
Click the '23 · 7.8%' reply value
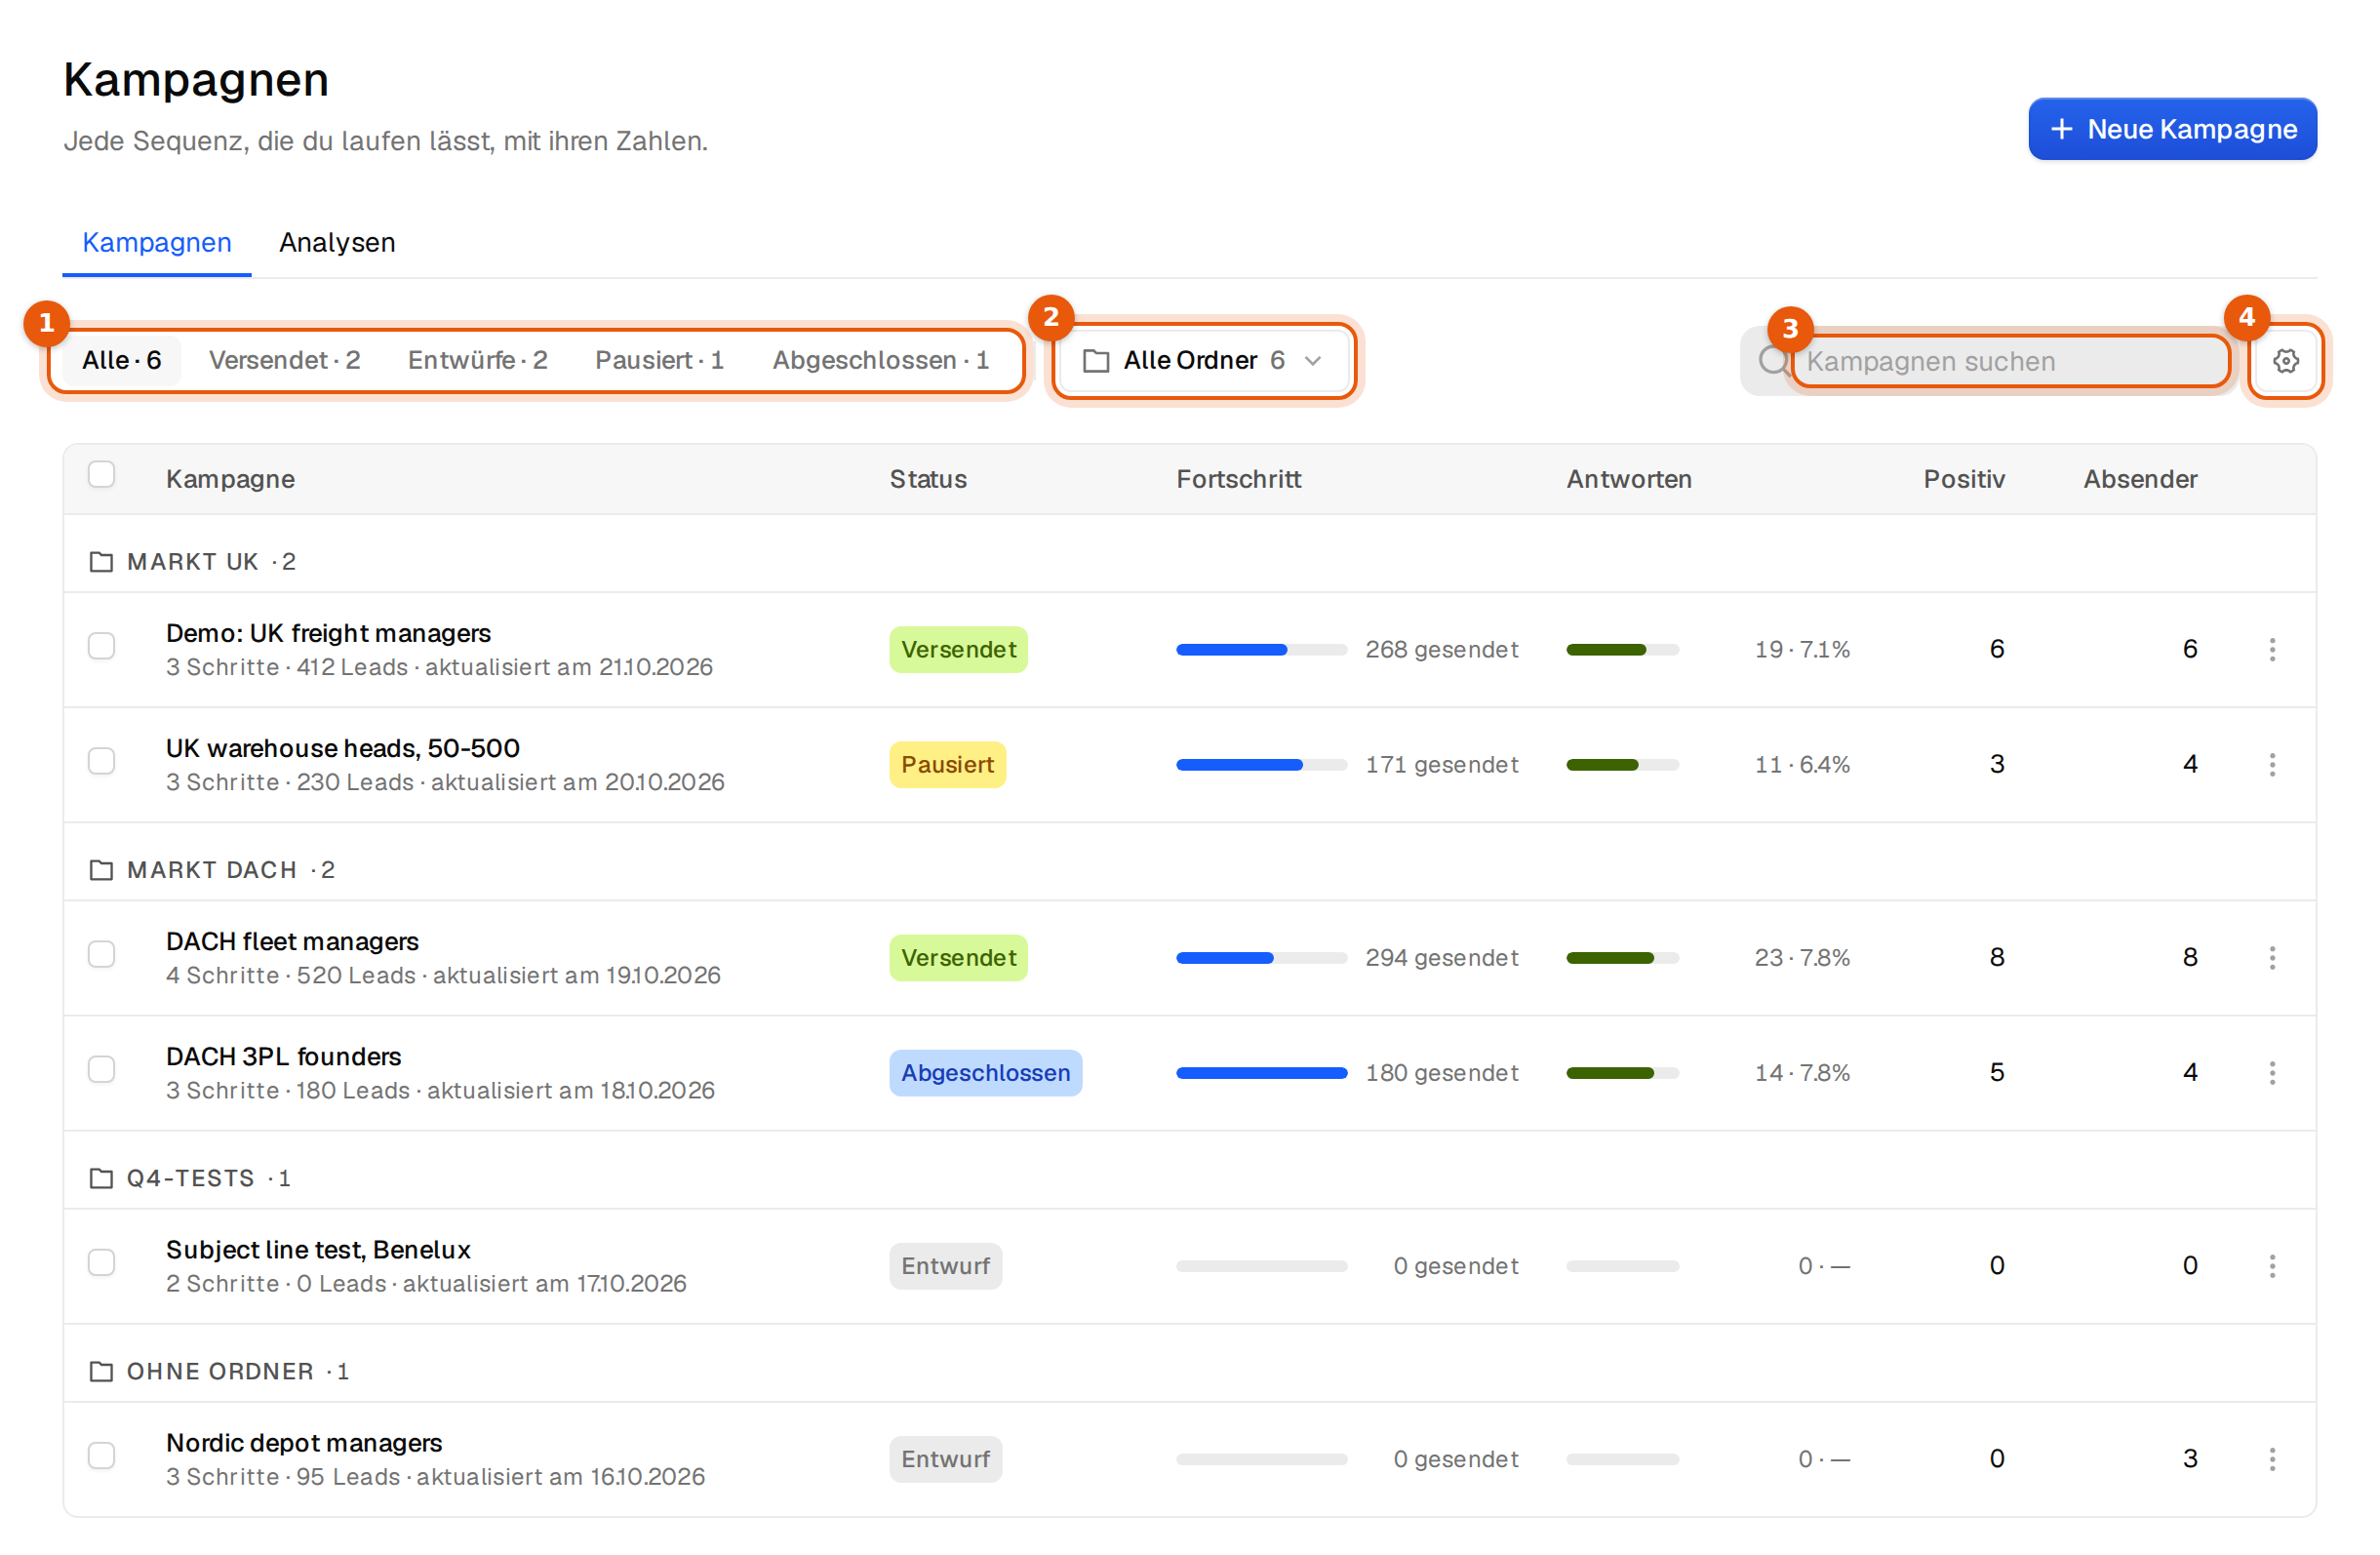point(1802,957)
